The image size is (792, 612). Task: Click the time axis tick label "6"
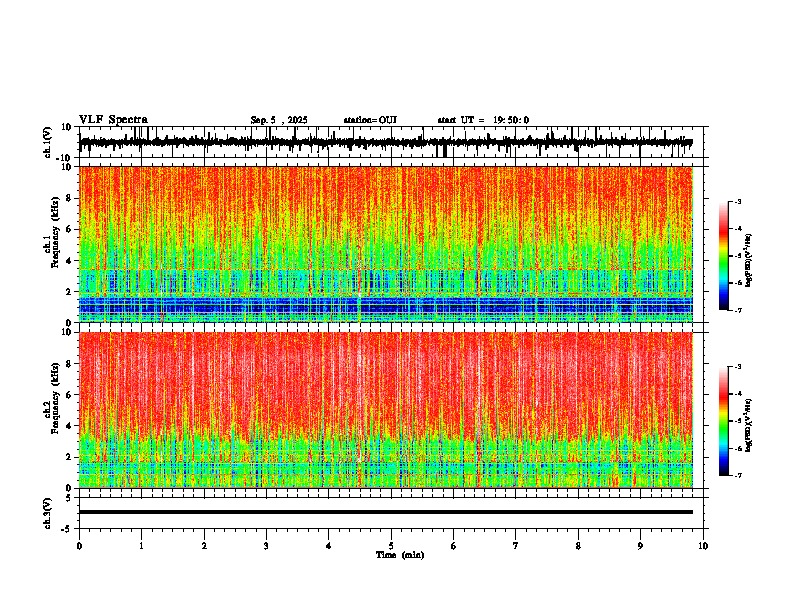(x=453, y=546)
